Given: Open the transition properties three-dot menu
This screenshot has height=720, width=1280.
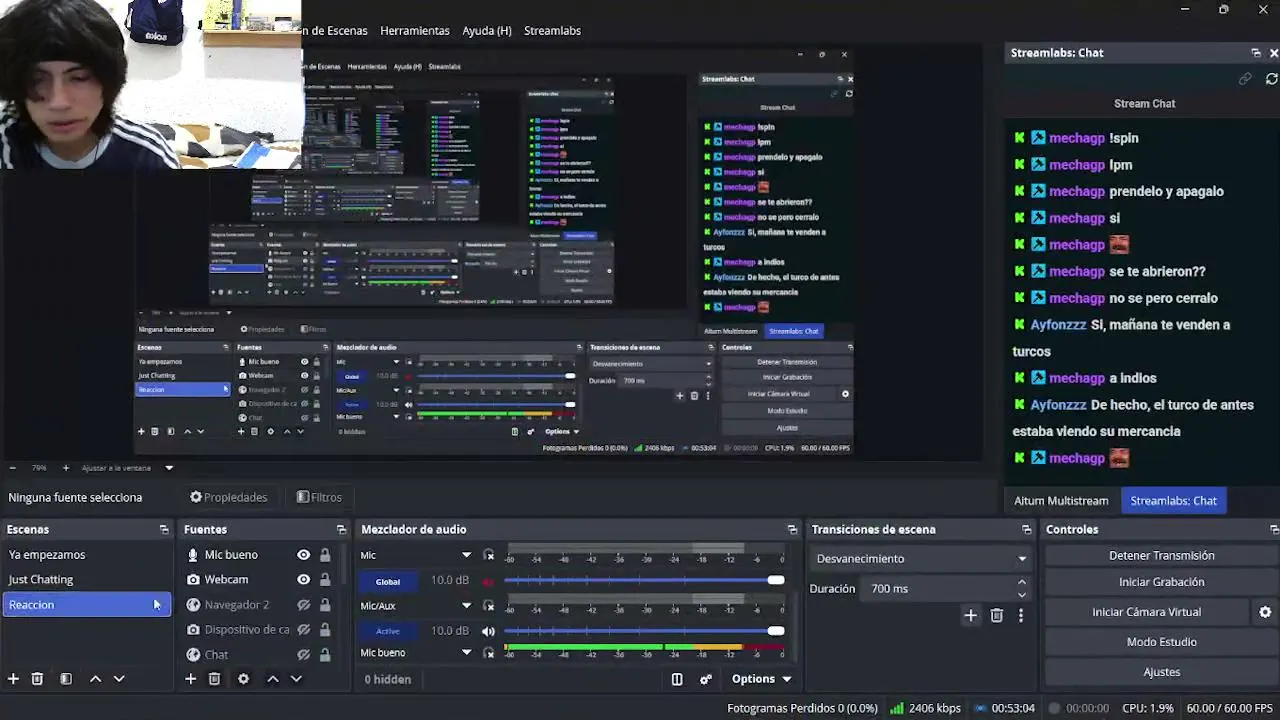Looking at the screenshot, I should pyautogui.click(x=1021, y=616).
